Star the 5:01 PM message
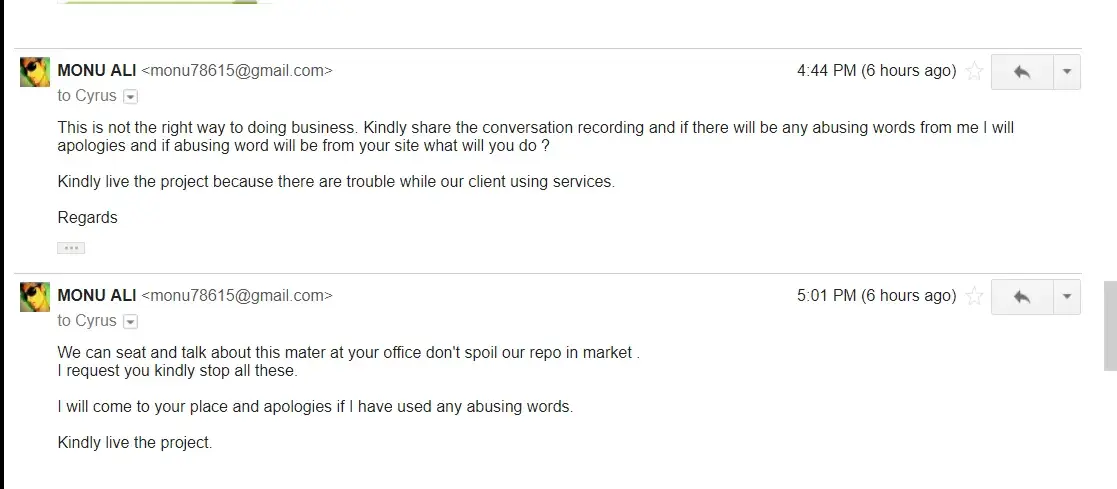The width and height of the screenshot is (1117, 489). pyautogui.click(x=974, y=297)
